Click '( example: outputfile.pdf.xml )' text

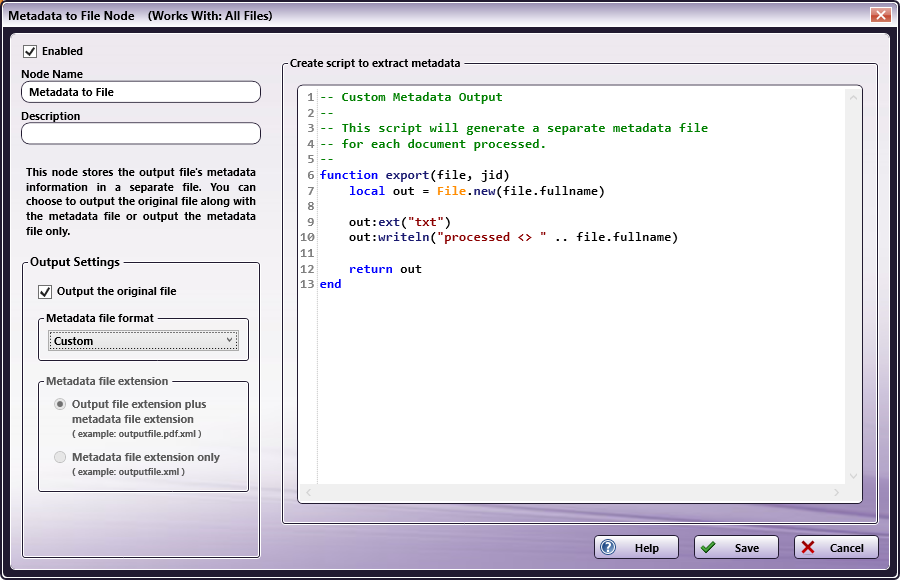(x=137, y=434)
